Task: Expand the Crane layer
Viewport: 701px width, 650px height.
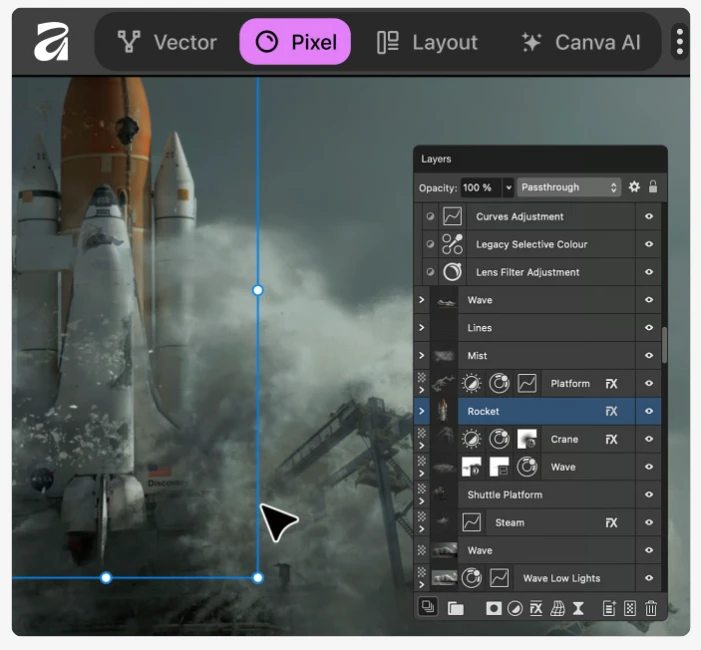Action: (422, 446)
